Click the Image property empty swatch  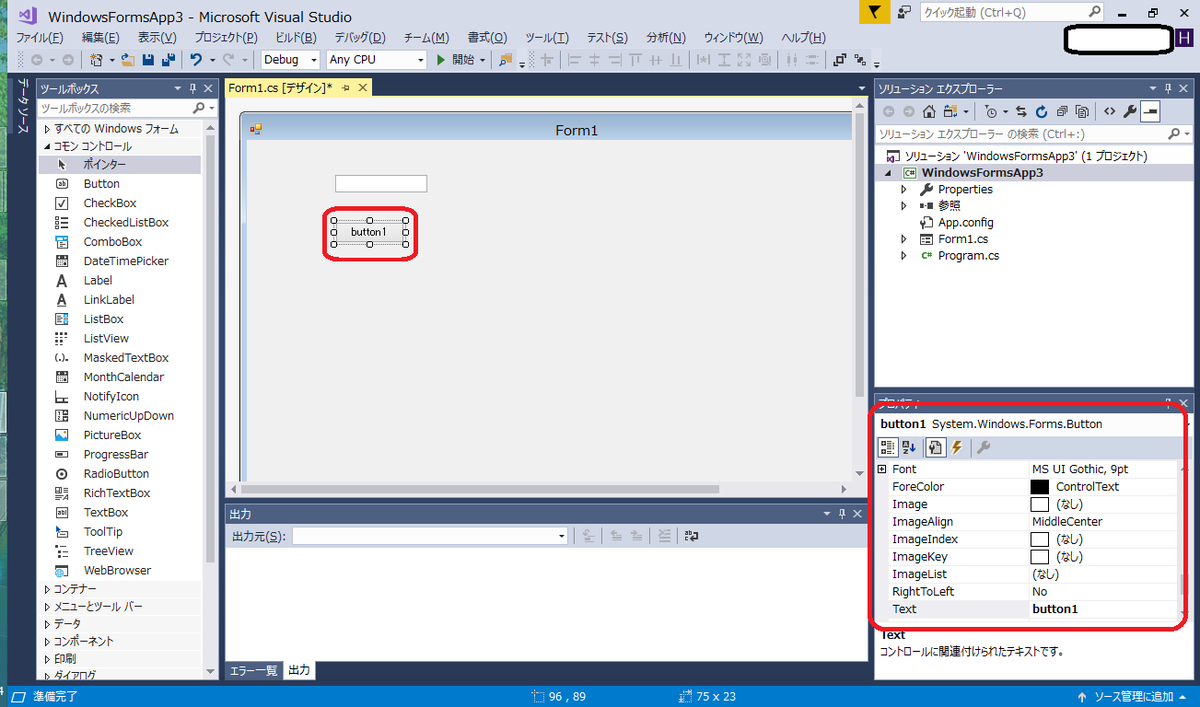[x=1040, y=504]
